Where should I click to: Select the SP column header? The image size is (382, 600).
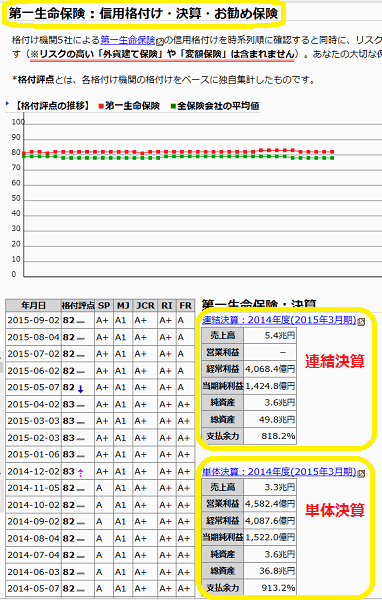[x=104, y=305]
